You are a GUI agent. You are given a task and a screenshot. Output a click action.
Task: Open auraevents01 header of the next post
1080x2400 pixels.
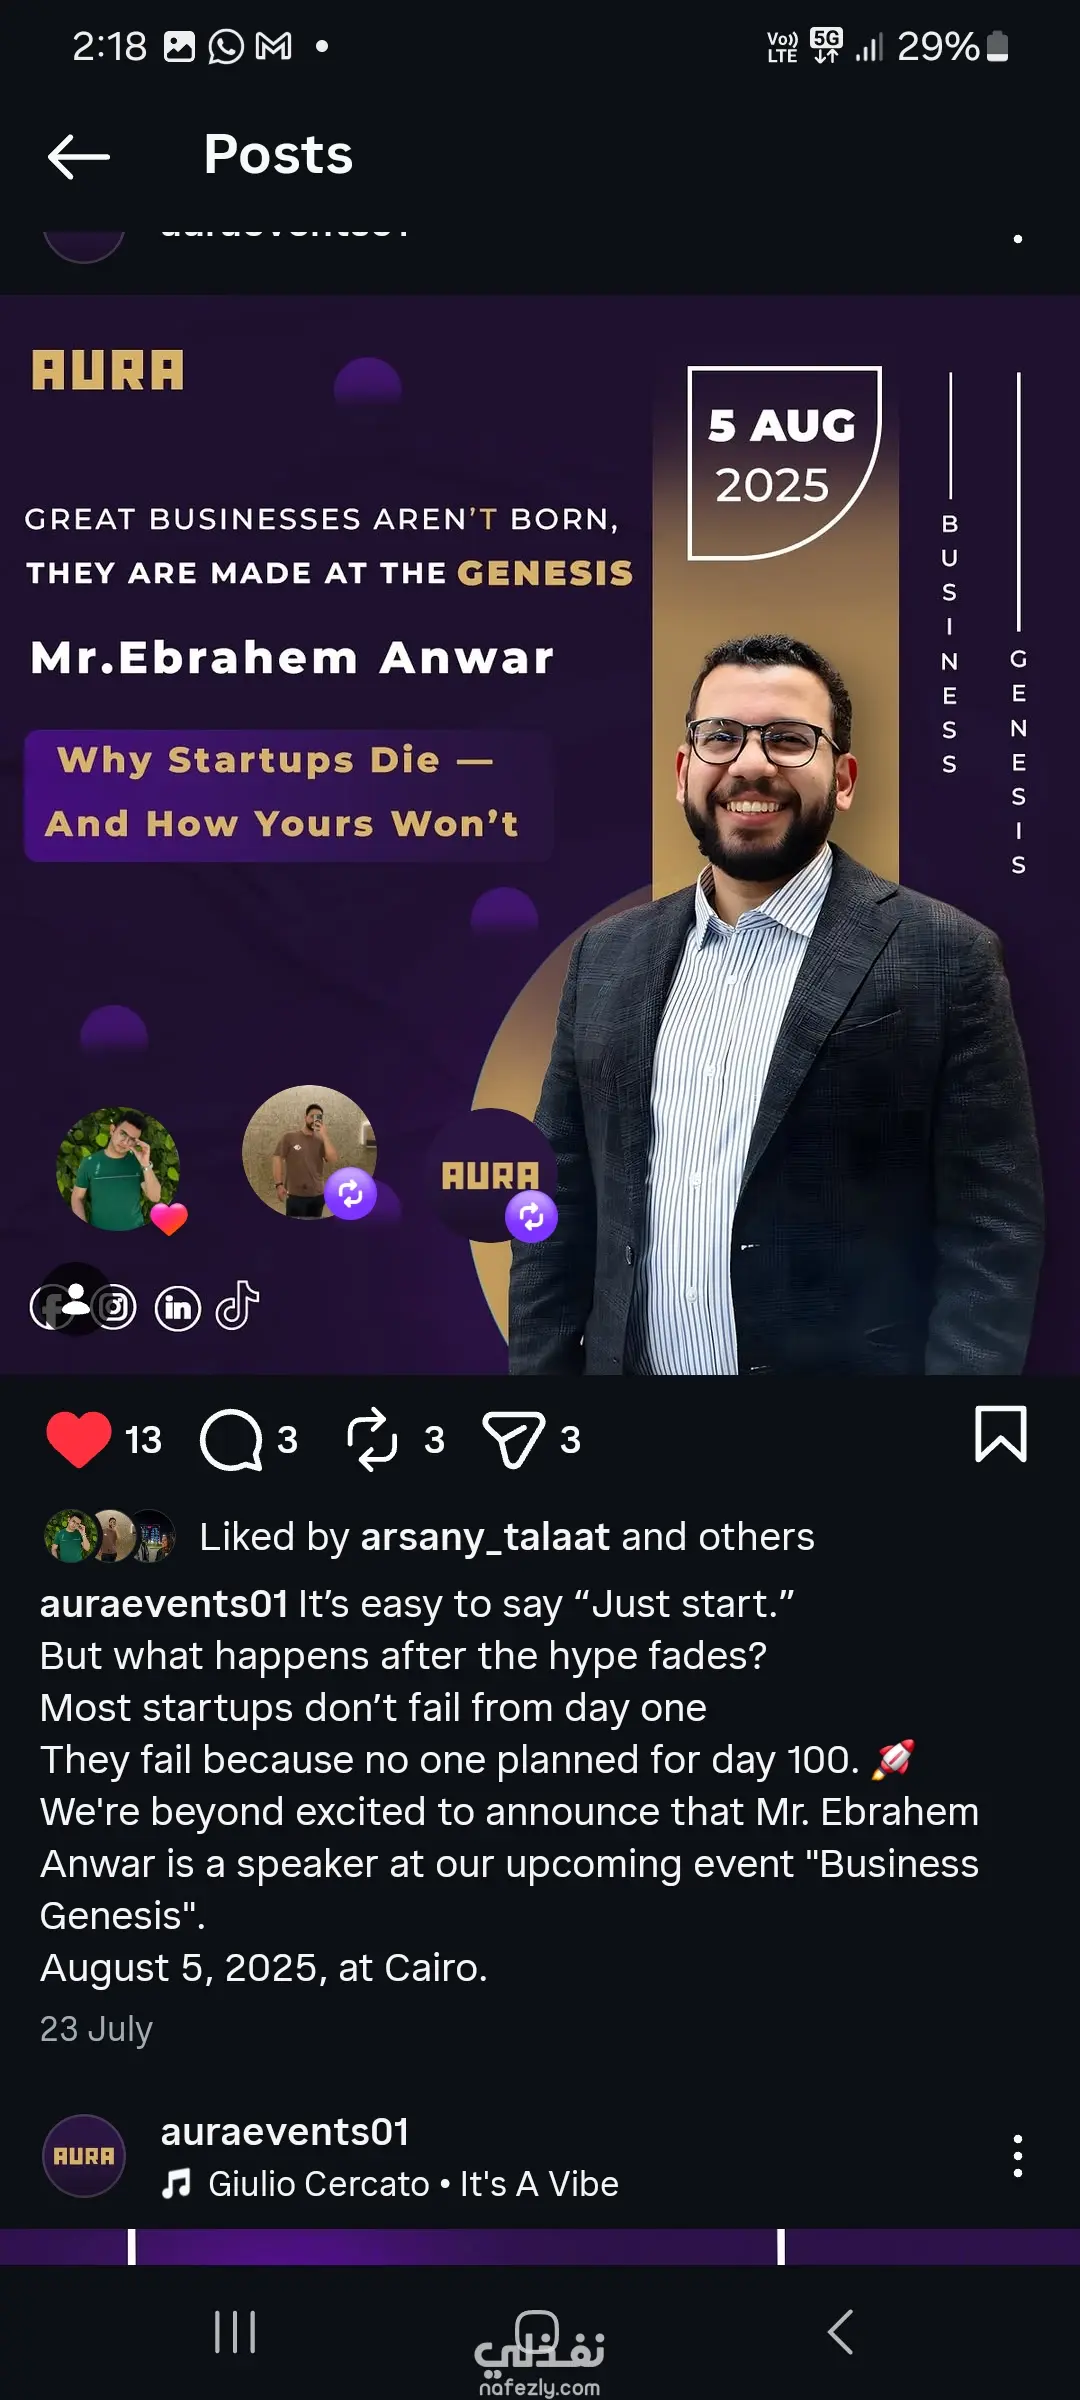pos(285,2132)
